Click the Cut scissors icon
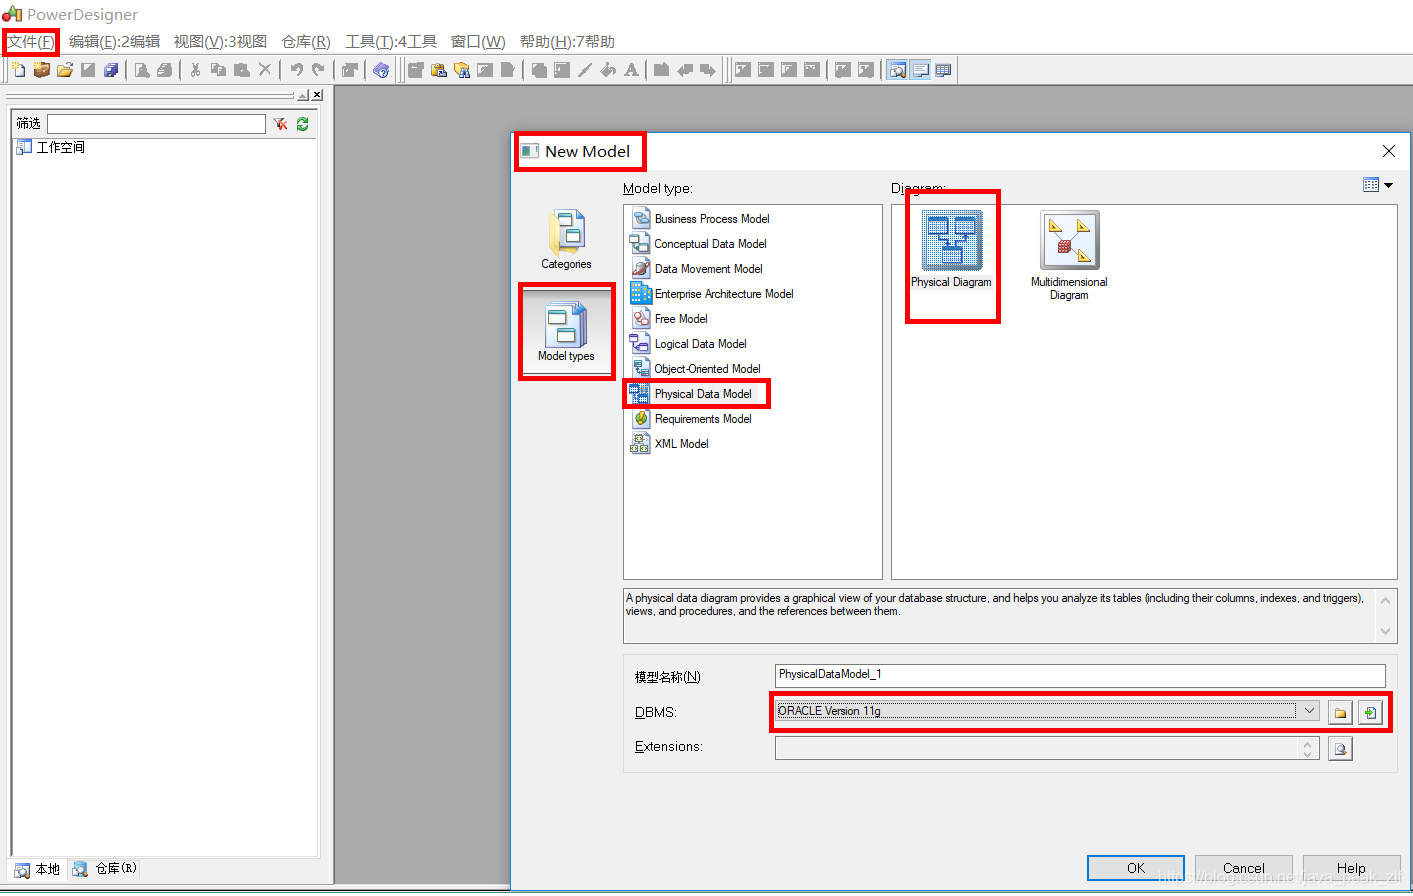The image size is (1413, 896). [195, 70]
